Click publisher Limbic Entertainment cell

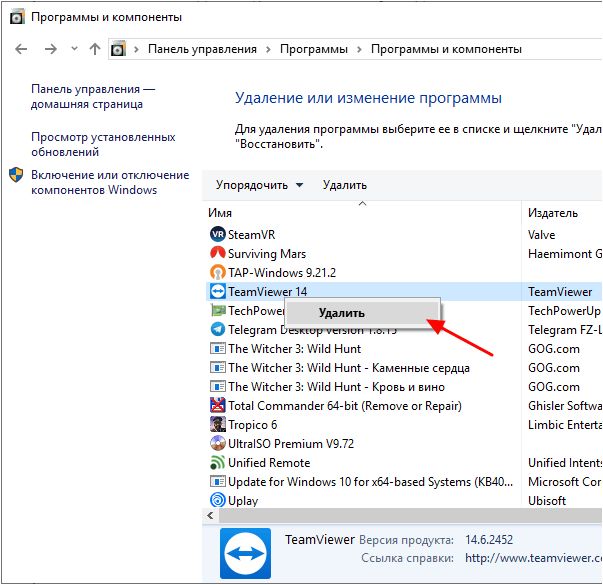click(565, 425)
